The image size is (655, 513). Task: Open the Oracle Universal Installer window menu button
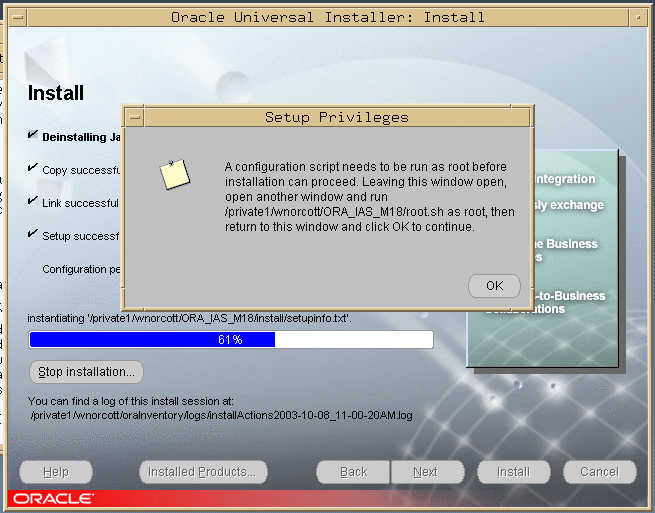pyautogui.click(x=18, y=18)
